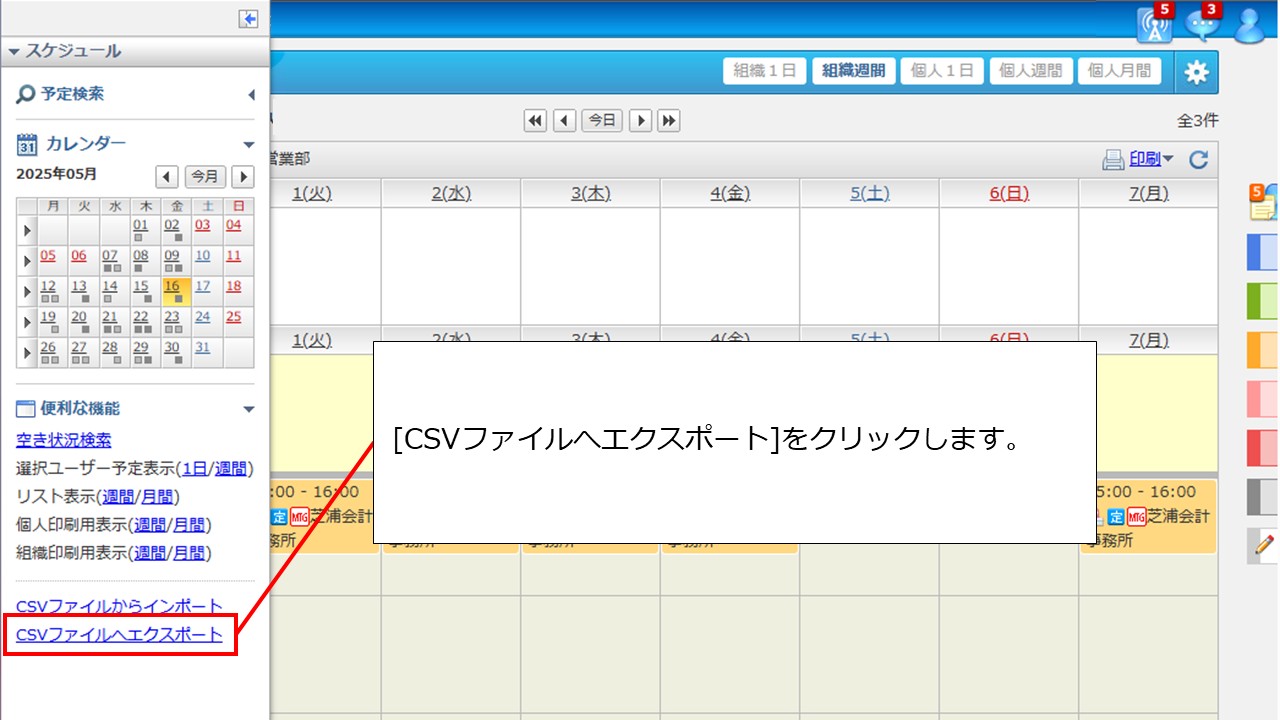1280x720 pixels.
Task: Click the refresh icon next to 印刷
Action: (x=1198, y=159)
